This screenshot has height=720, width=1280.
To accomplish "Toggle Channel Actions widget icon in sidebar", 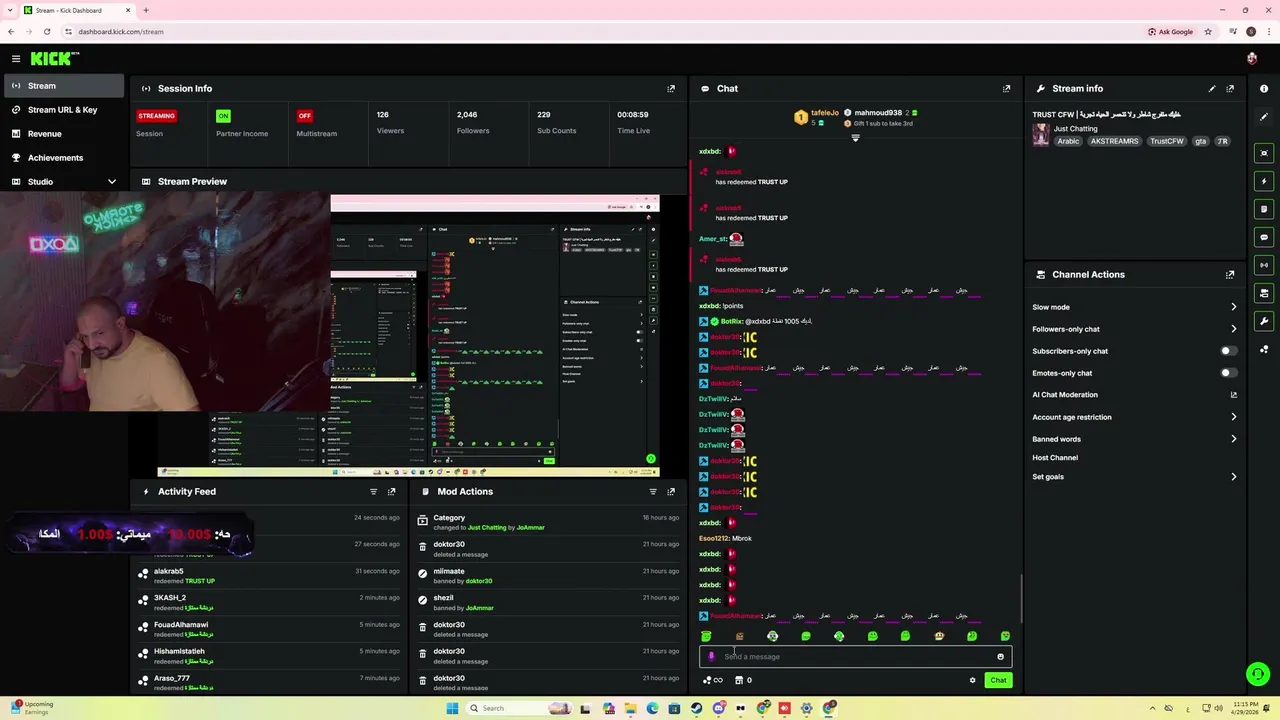I will point(1264,293).
